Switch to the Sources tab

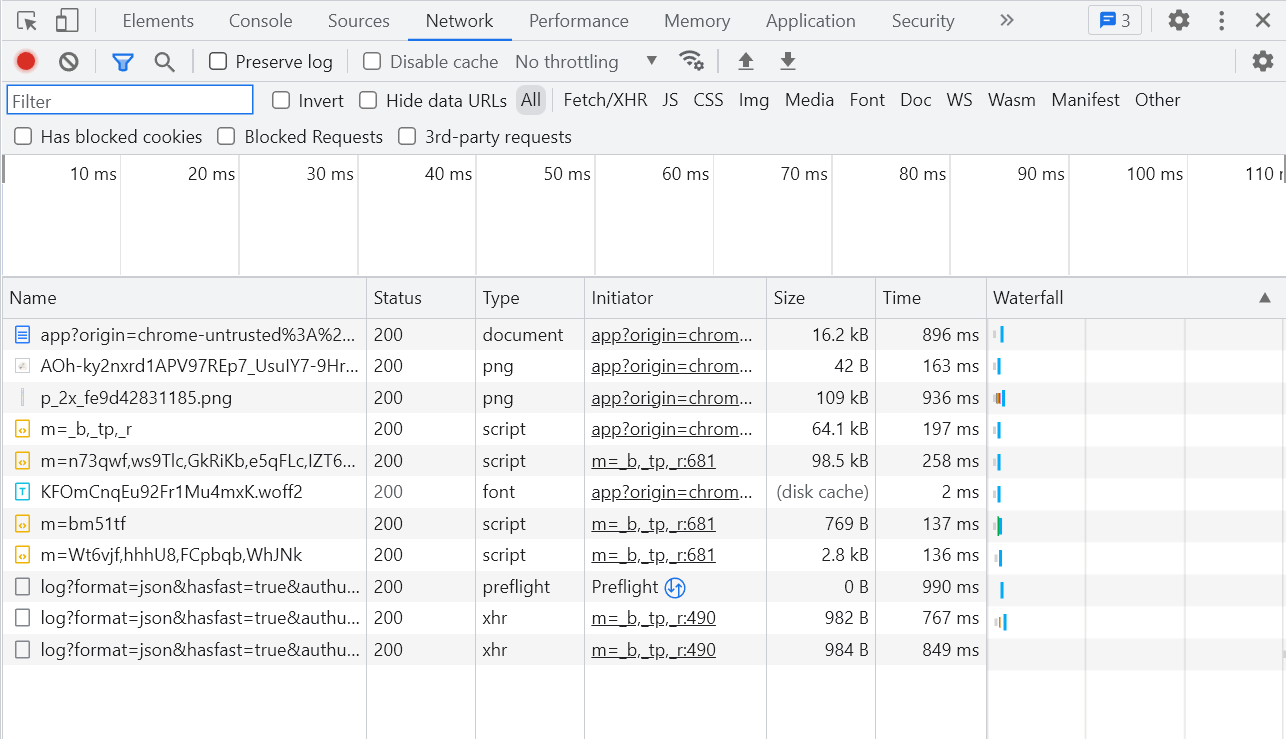tap(359, 20)
